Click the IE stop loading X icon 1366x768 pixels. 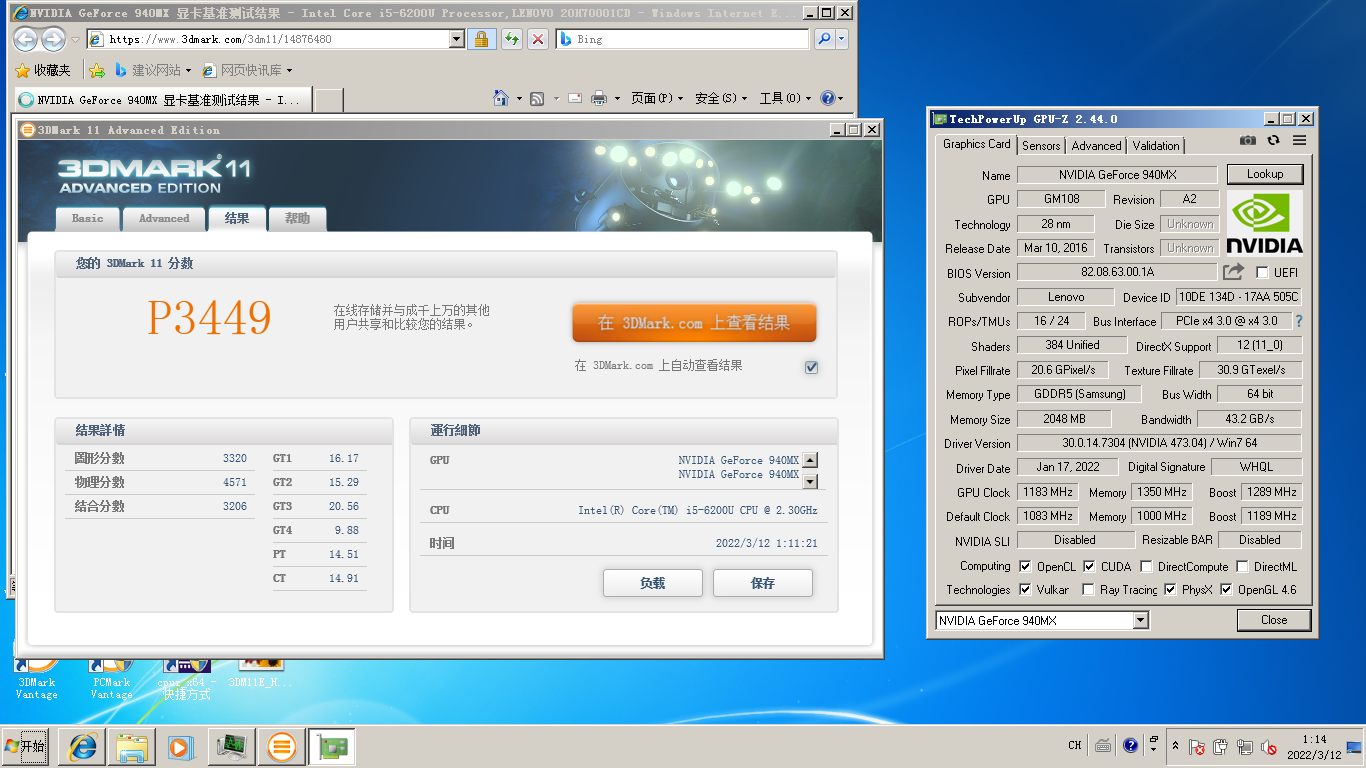[x=537, y=39]
